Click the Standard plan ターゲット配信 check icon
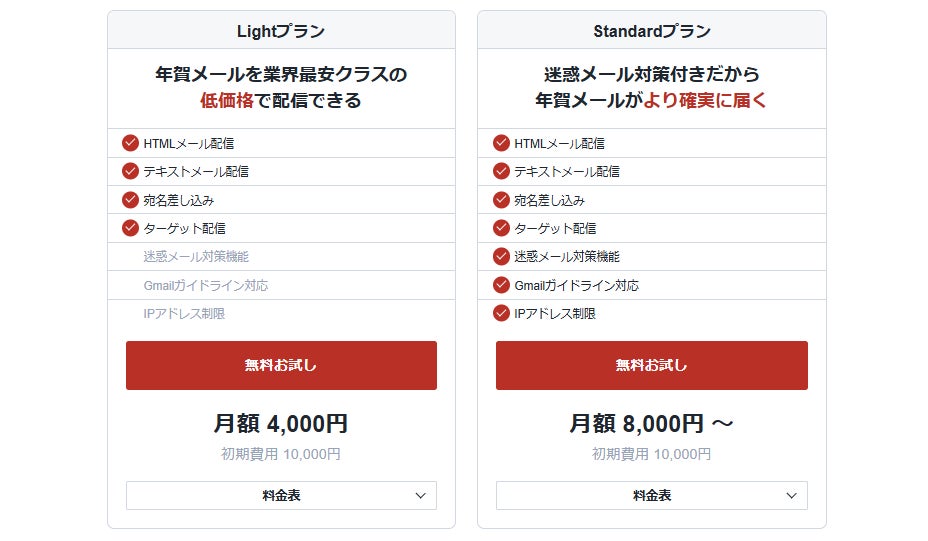 point(501,228)
